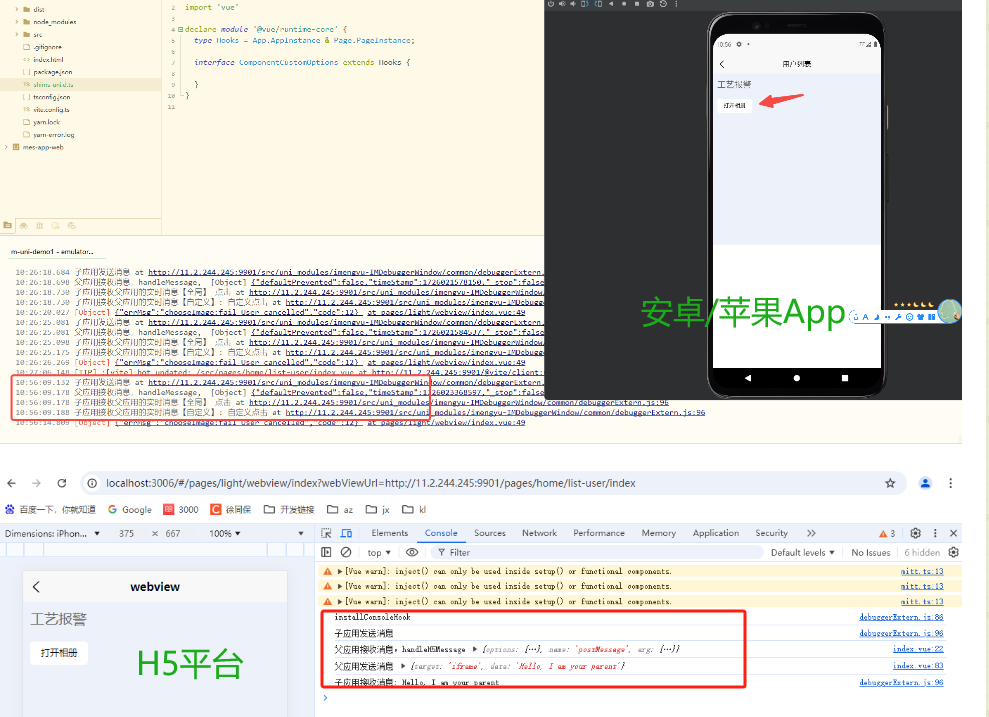Switch to the Elements tab
The height and width of the screenshot is (717, 989).
(x=390, y=533)
